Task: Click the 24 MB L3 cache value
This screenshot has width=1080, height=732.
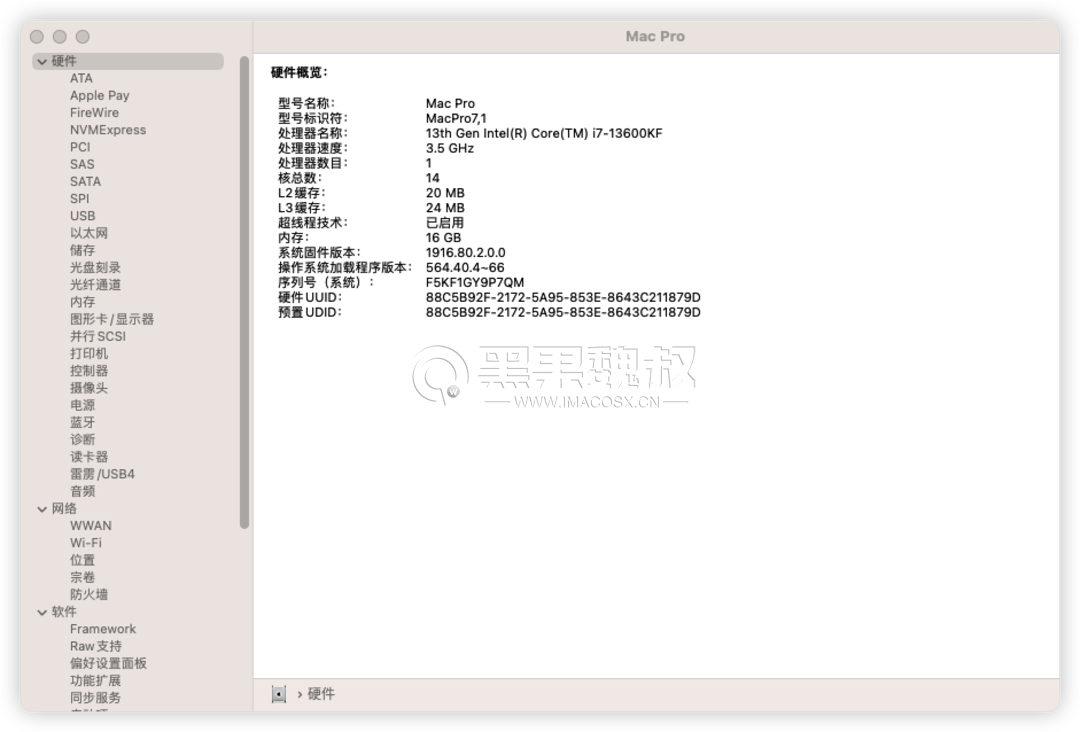Action: click(x=445, y=208)
